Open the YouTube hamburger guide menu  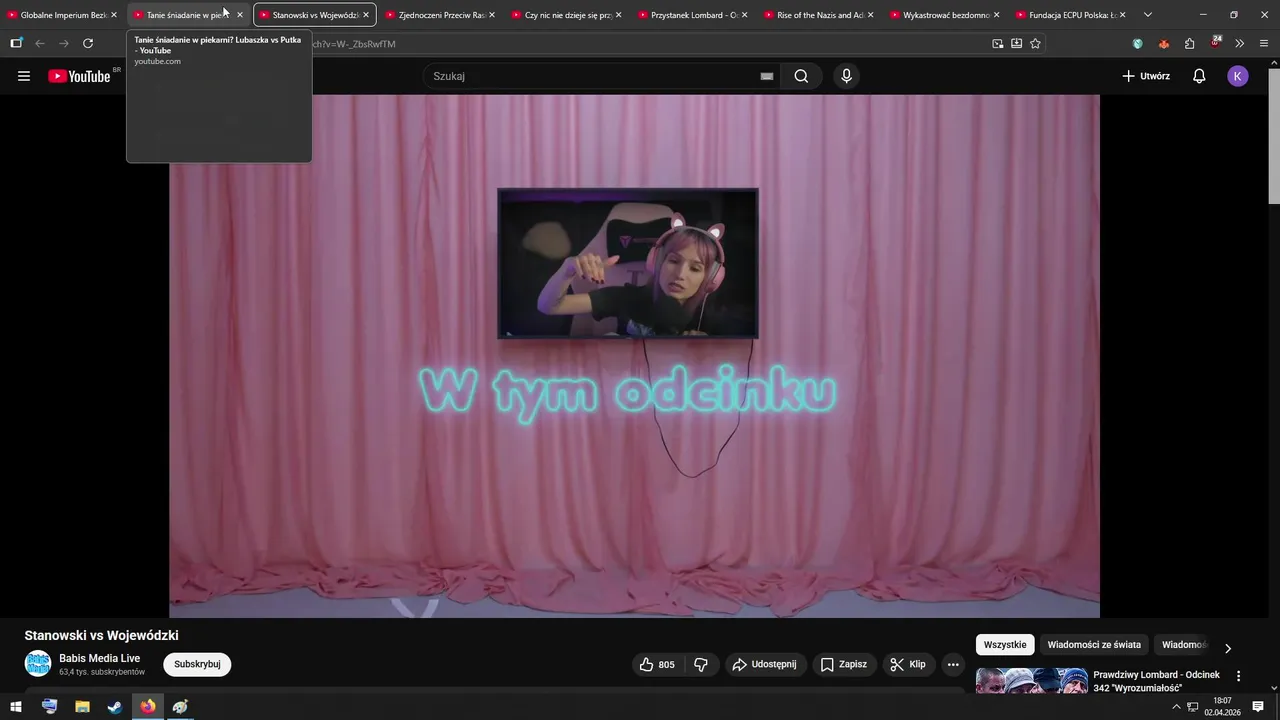tap(24, 76)
